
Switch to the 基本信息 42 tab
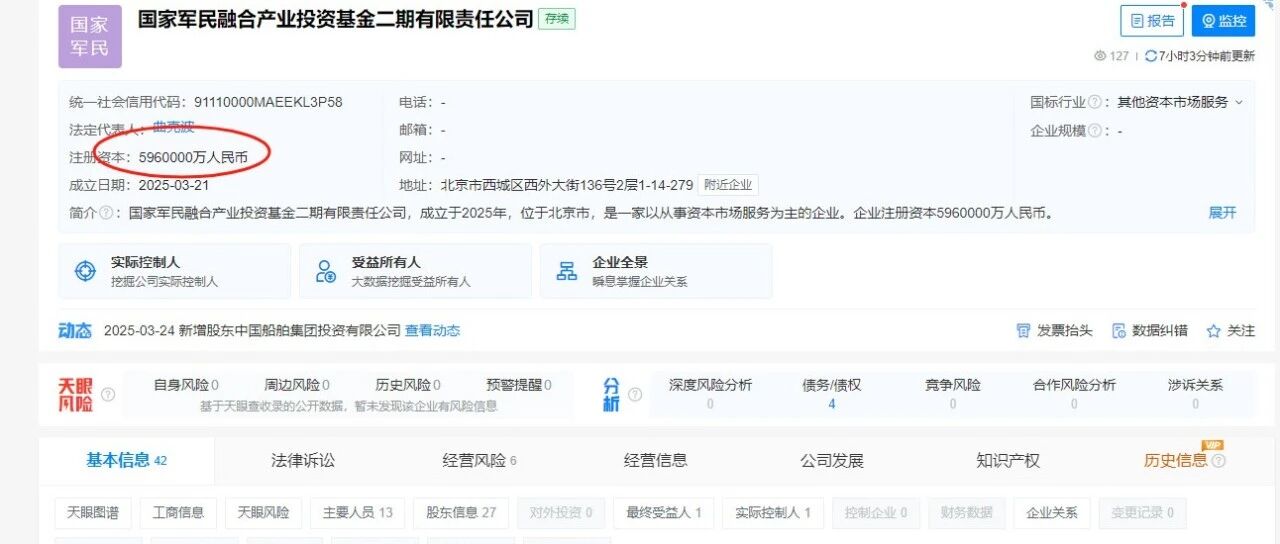[126, 461]
